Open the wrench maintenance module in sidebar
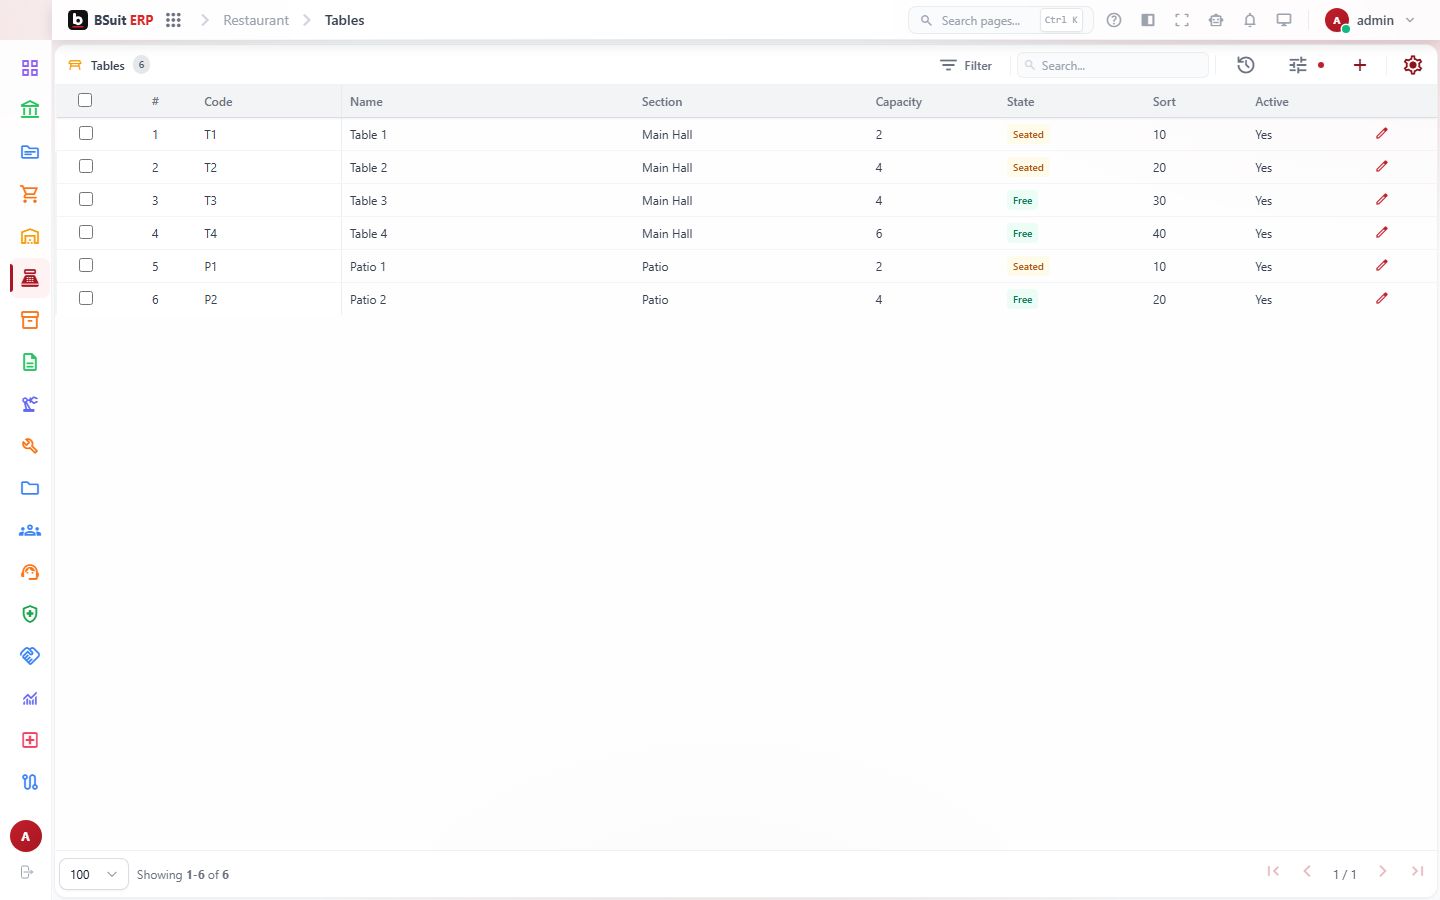 [x=30, y=446]
